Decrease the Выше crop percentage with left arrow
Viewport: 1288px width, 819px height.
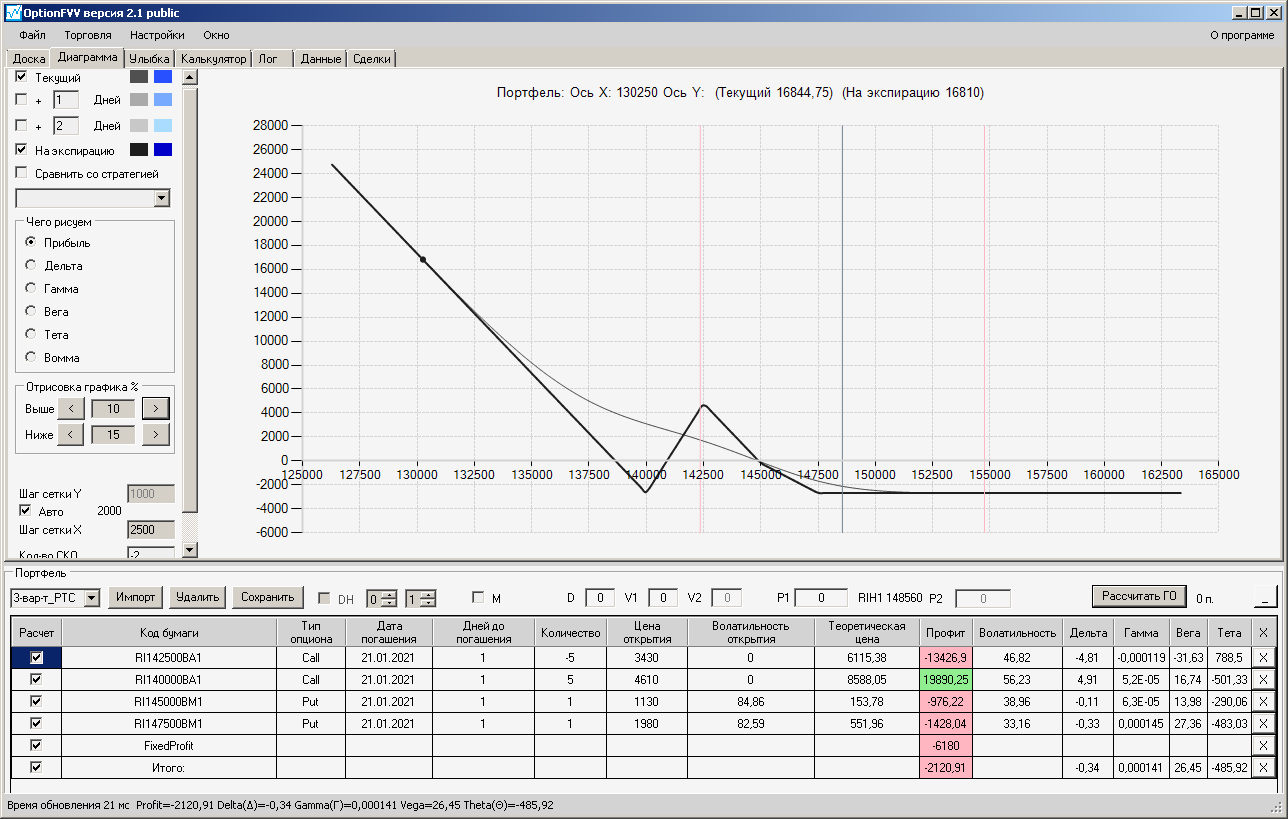point(71,408)
